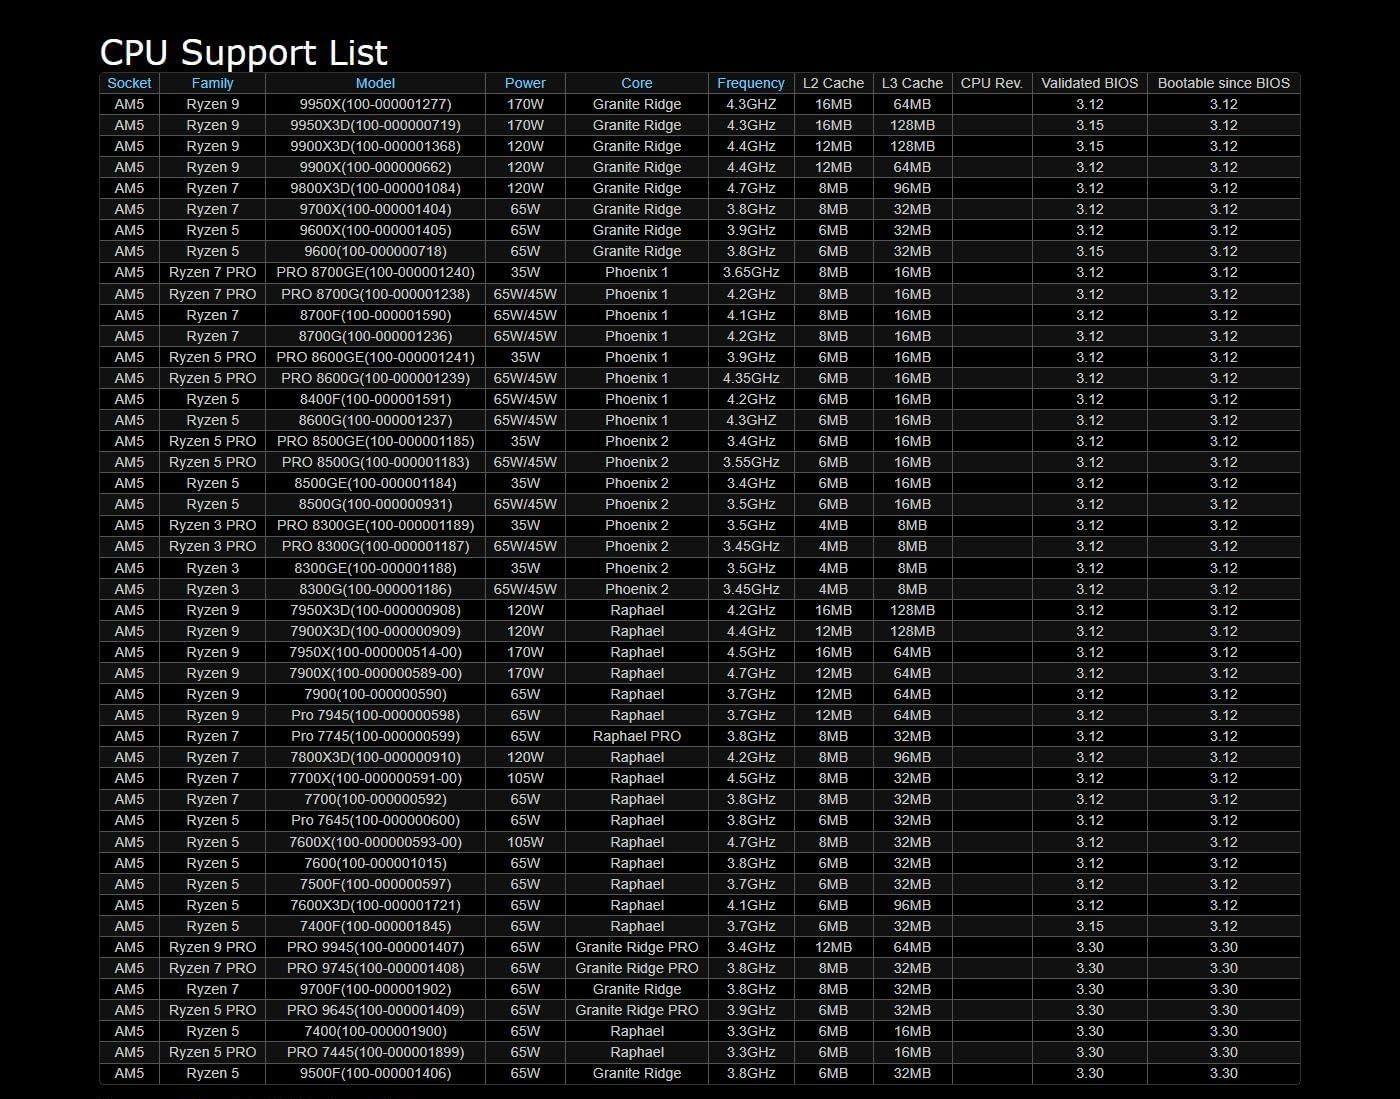Click the PRO 9945(100-000001407) model cell
The height and width of the screenshot is (1099, 1400).
pos(375,947)
